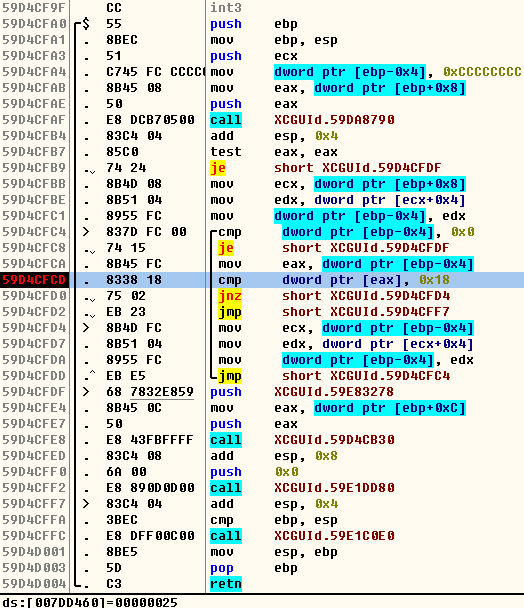Click call XCGUId.59E1DD80 instruction

(x=302, y=488)
